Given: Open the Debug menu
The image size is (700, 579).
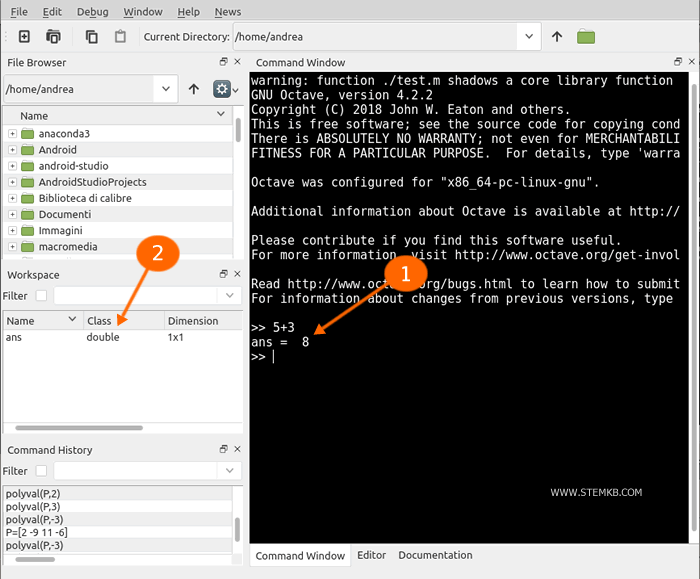Looking at the screenshot, I should click(92, 12).
